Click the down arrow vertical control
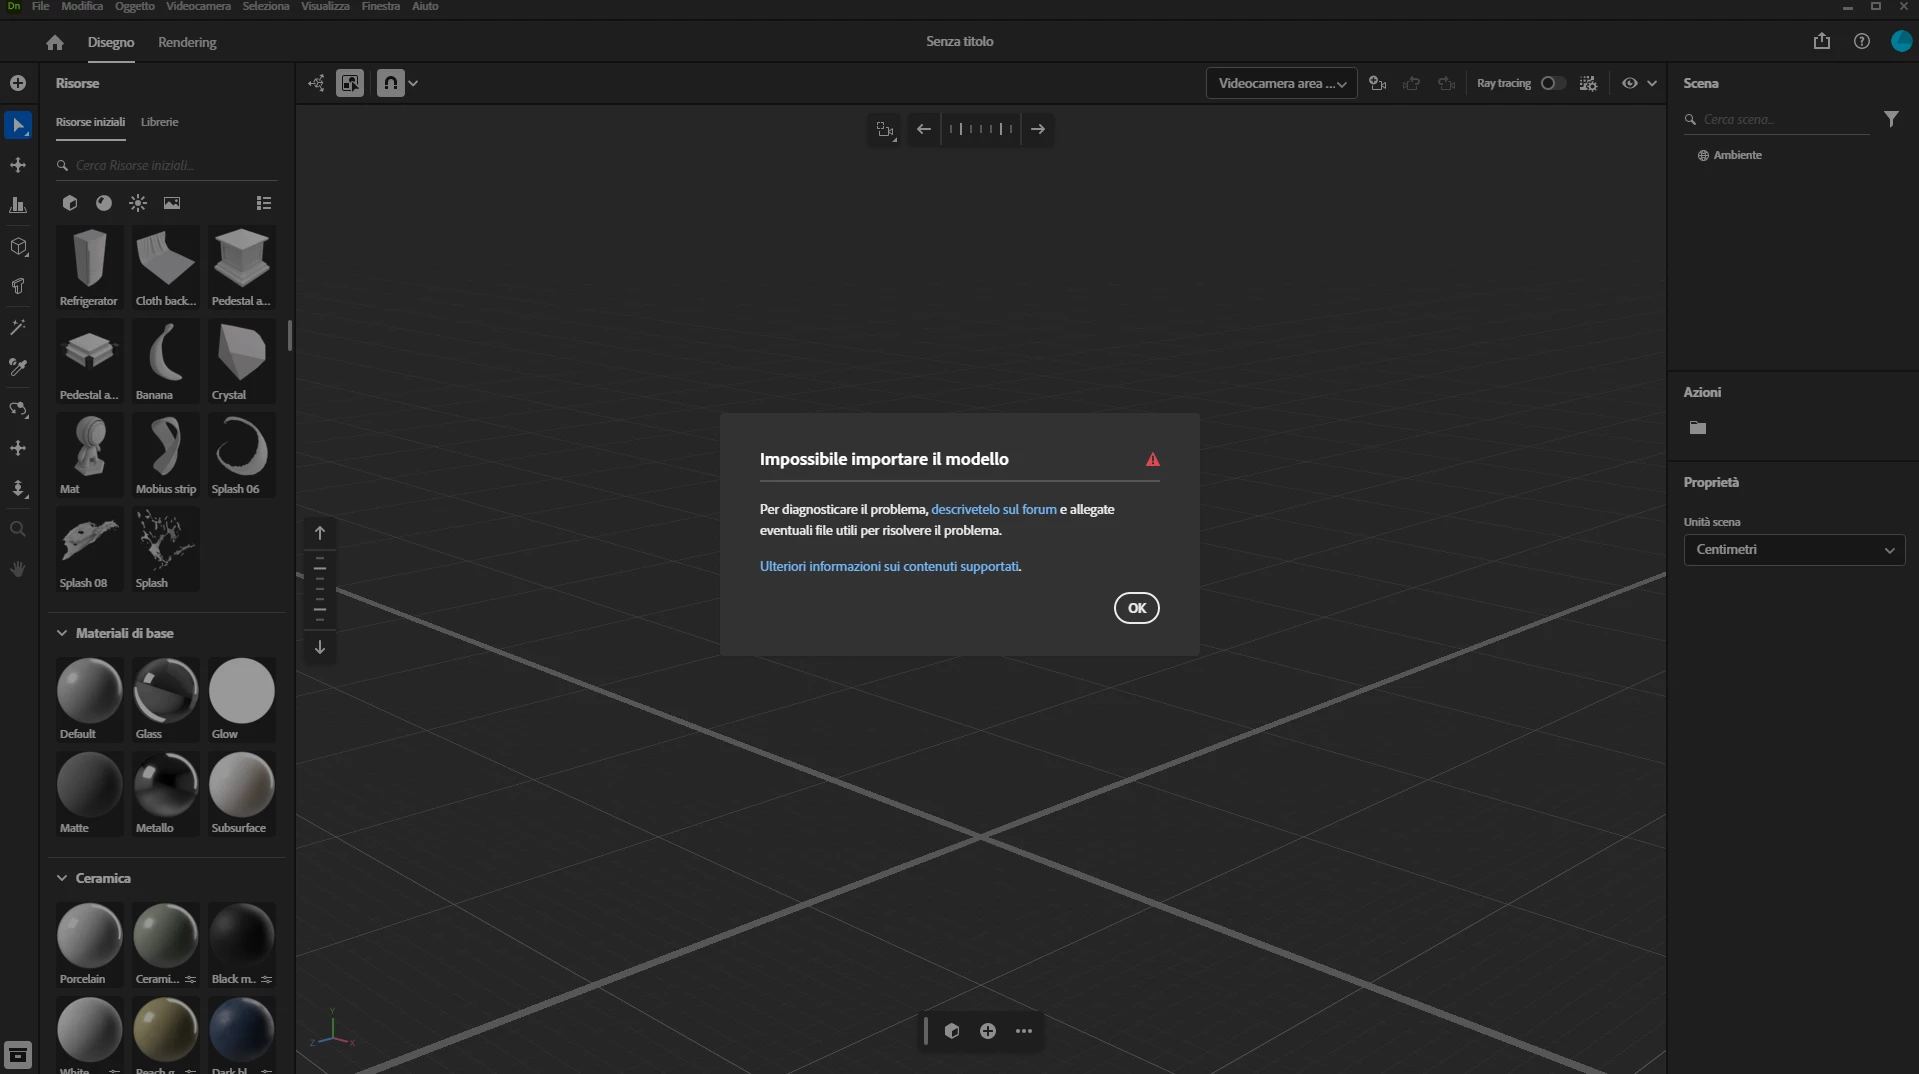Image resolution: width=1919 pixels, height=1074 pixels. (320, 647)
